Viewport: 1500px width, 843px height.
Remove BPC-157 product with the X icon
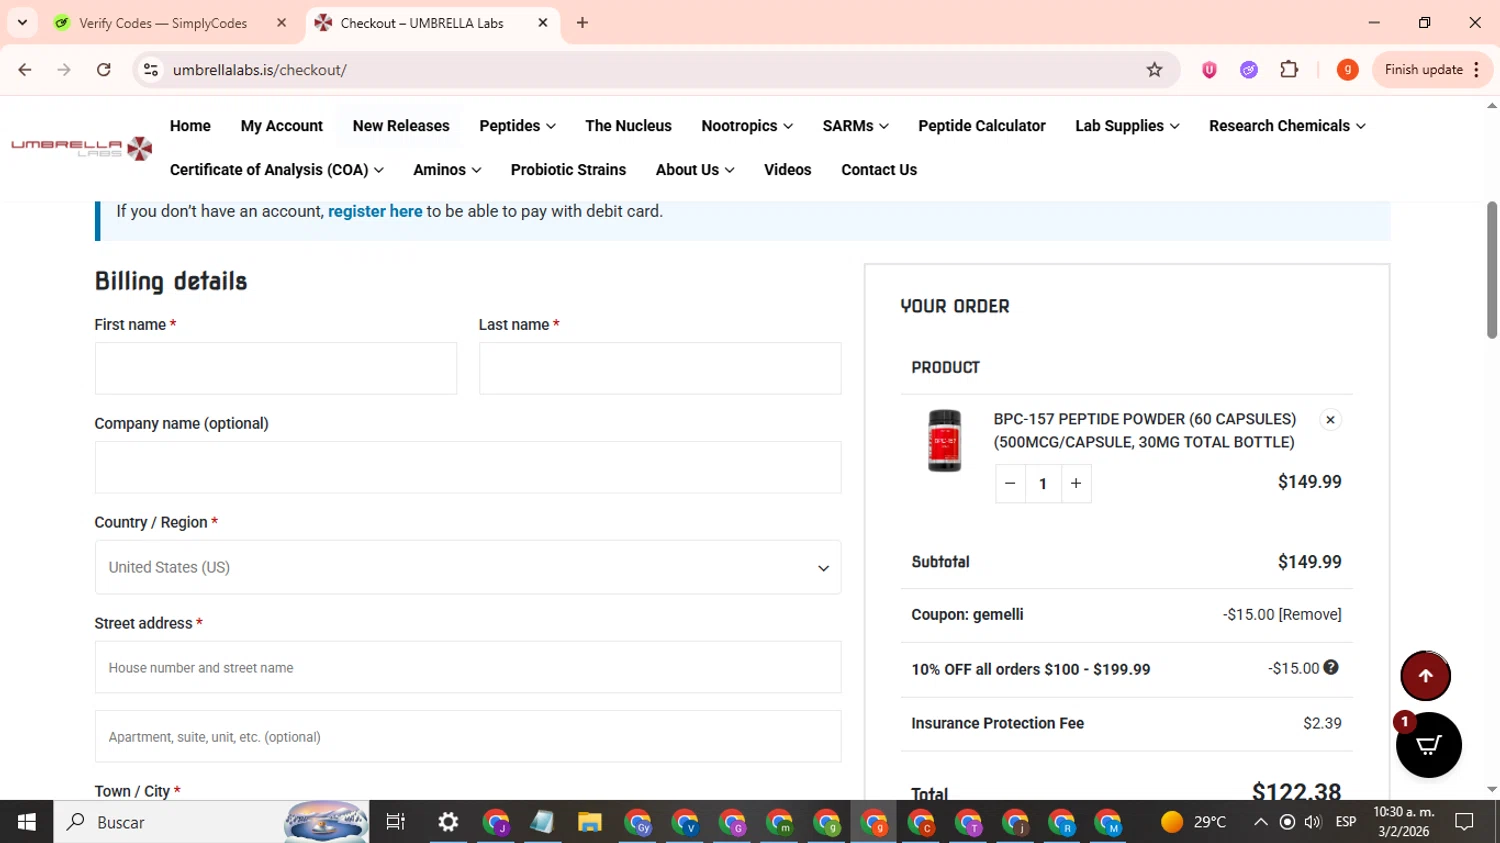1330,420
